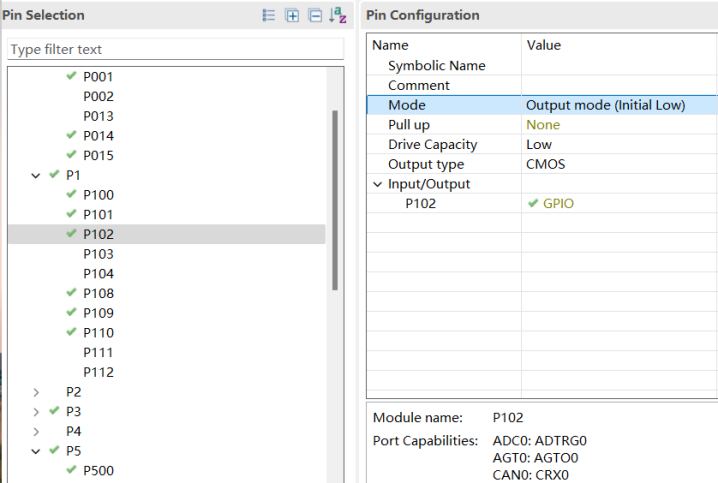The image size is (718, 483).
Task: Select pin P014 in the tree
Action: coord(98,136)
